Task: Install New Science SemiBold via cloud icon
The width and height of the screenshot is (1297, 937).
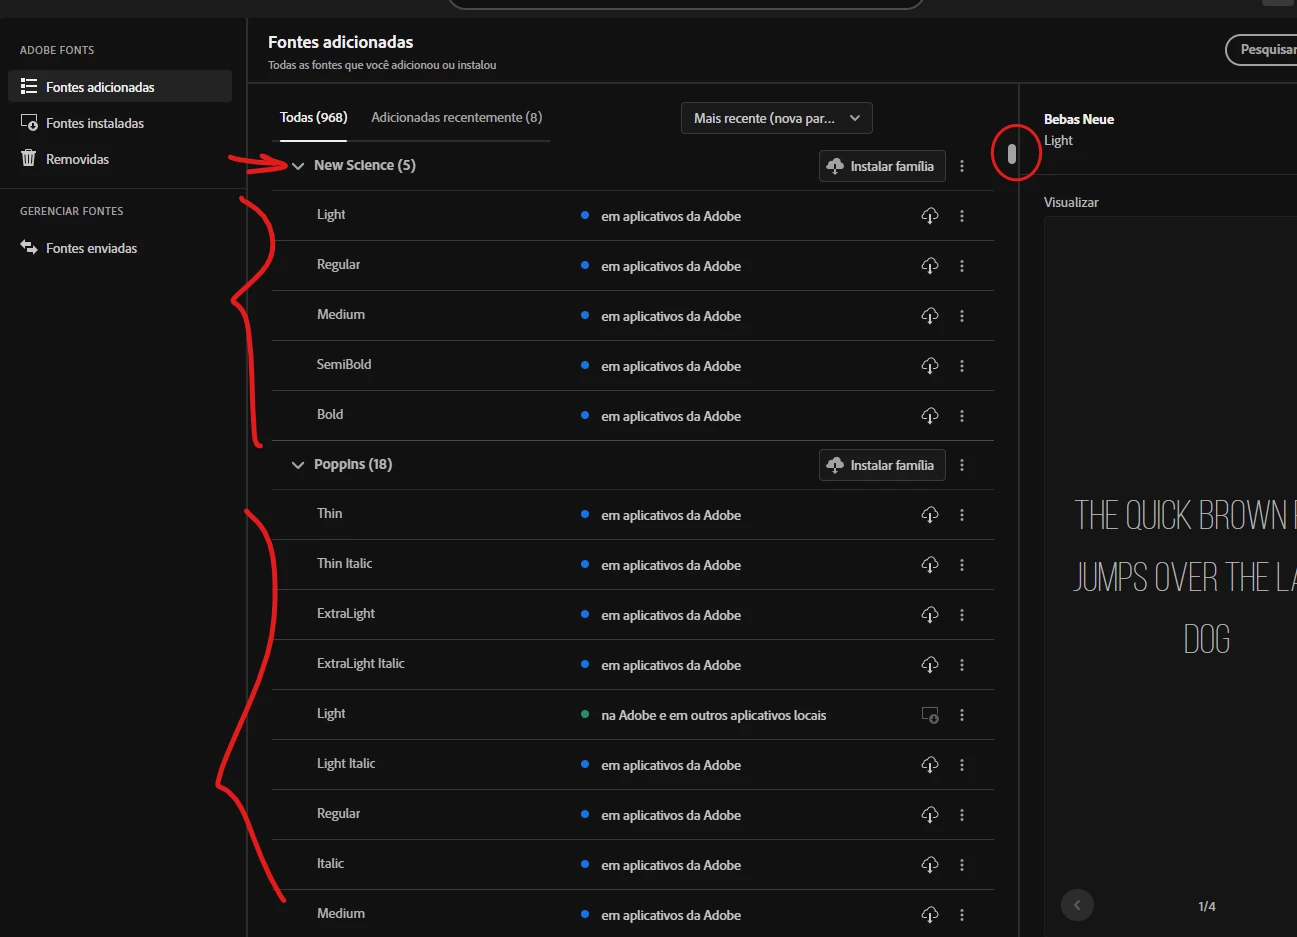Action: [x=930, y=366]
